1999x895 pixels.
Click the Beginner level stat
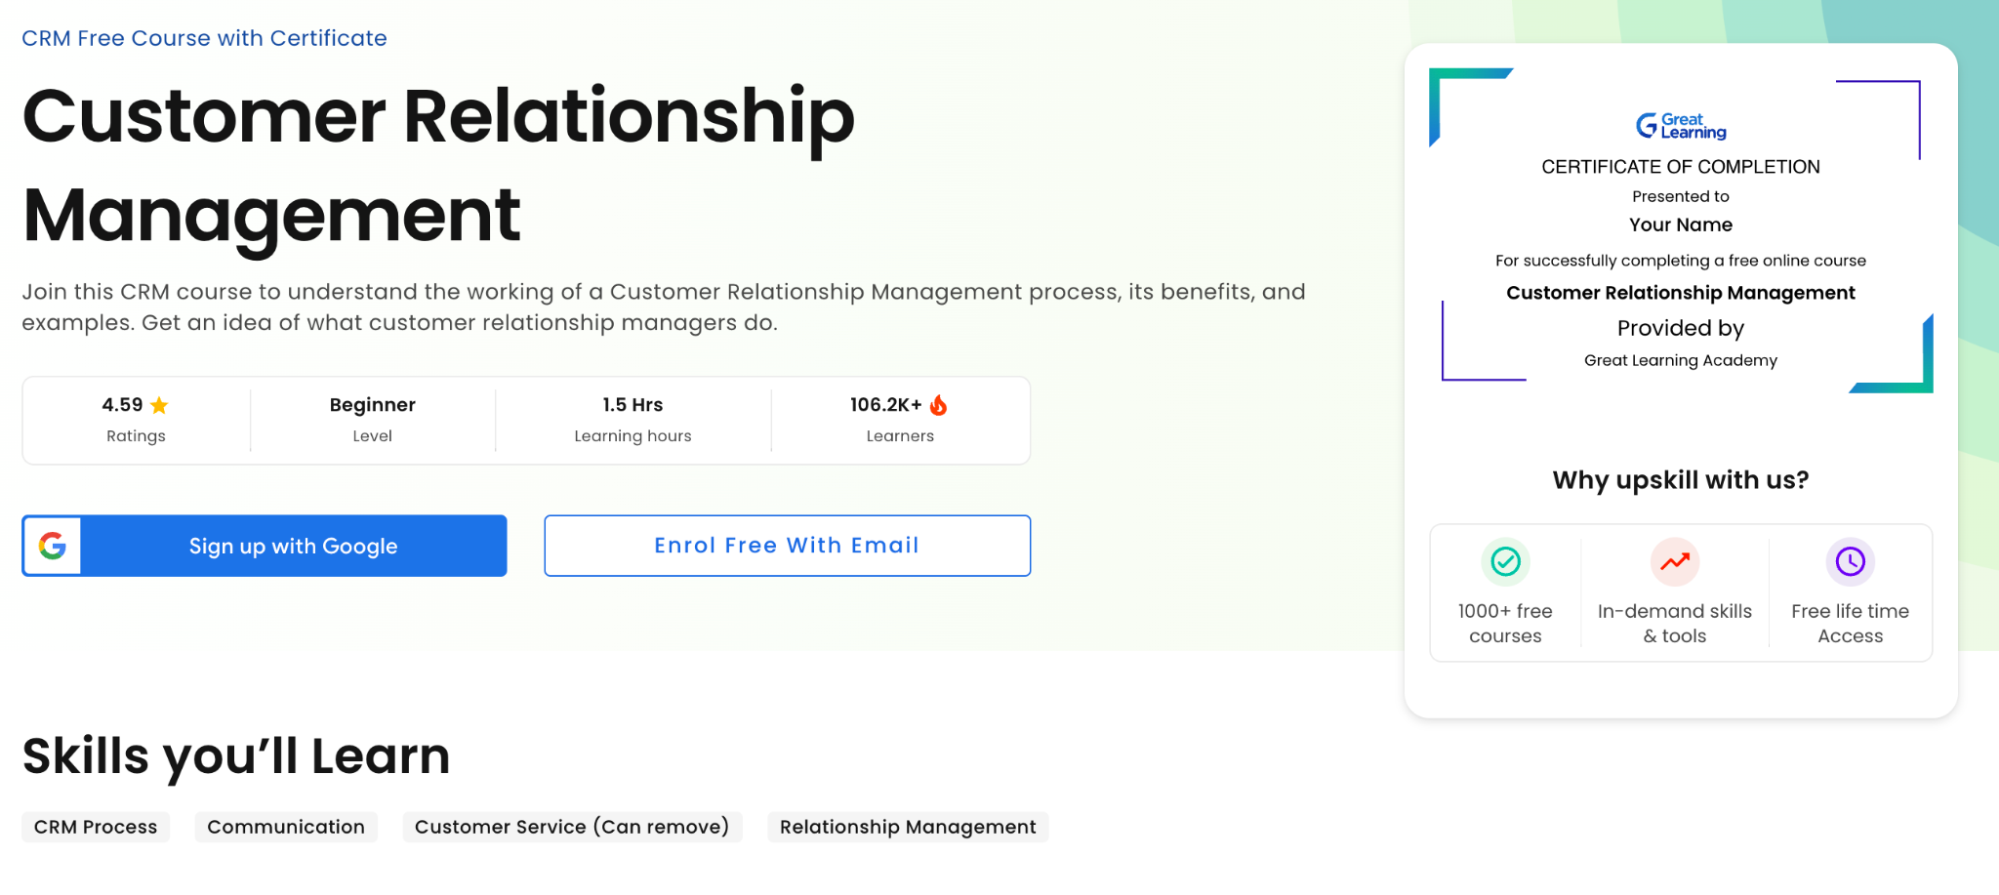click(372, 419)
